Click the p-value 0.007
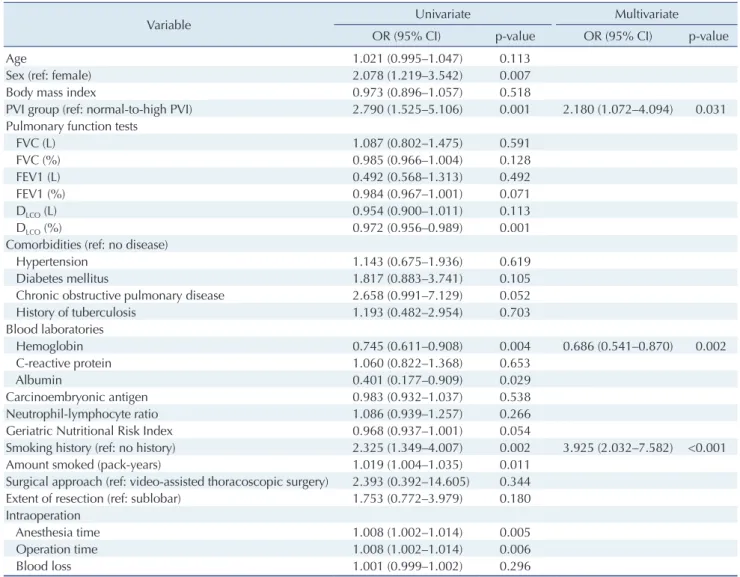The width and height of the screenshot is (740, 577). [515, 75]
